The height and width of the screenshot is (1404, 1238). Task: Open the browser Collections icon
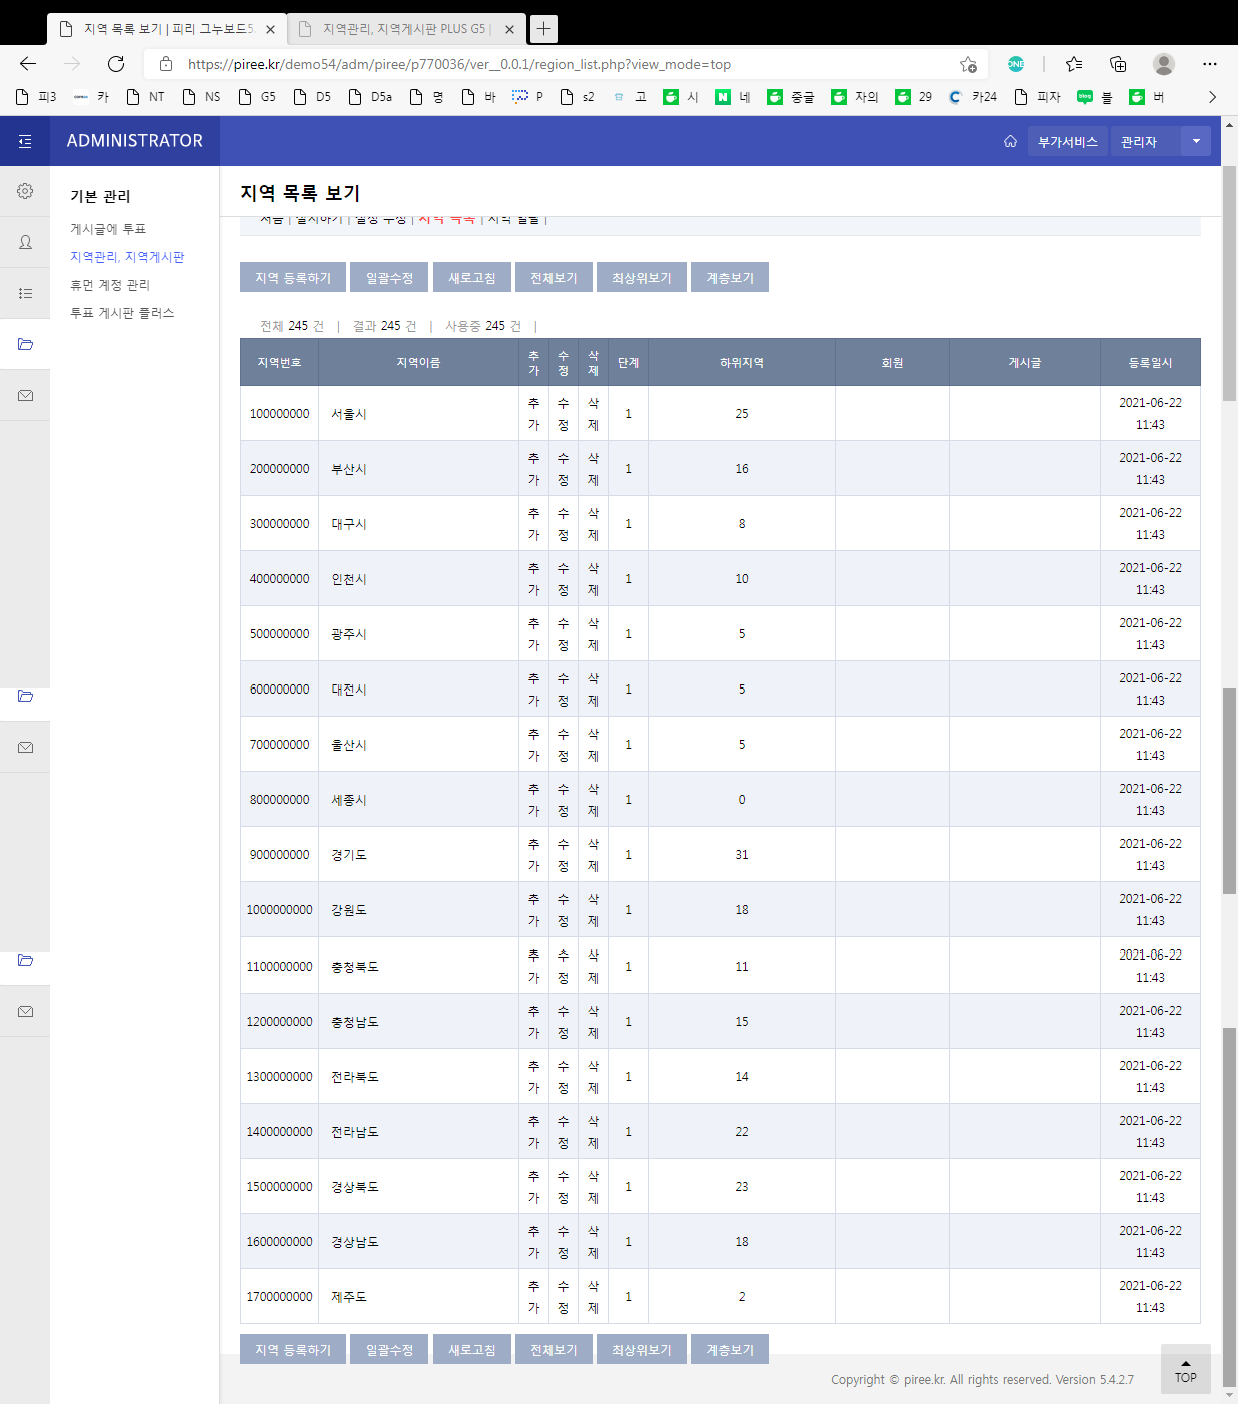[x=1118, y=64]
